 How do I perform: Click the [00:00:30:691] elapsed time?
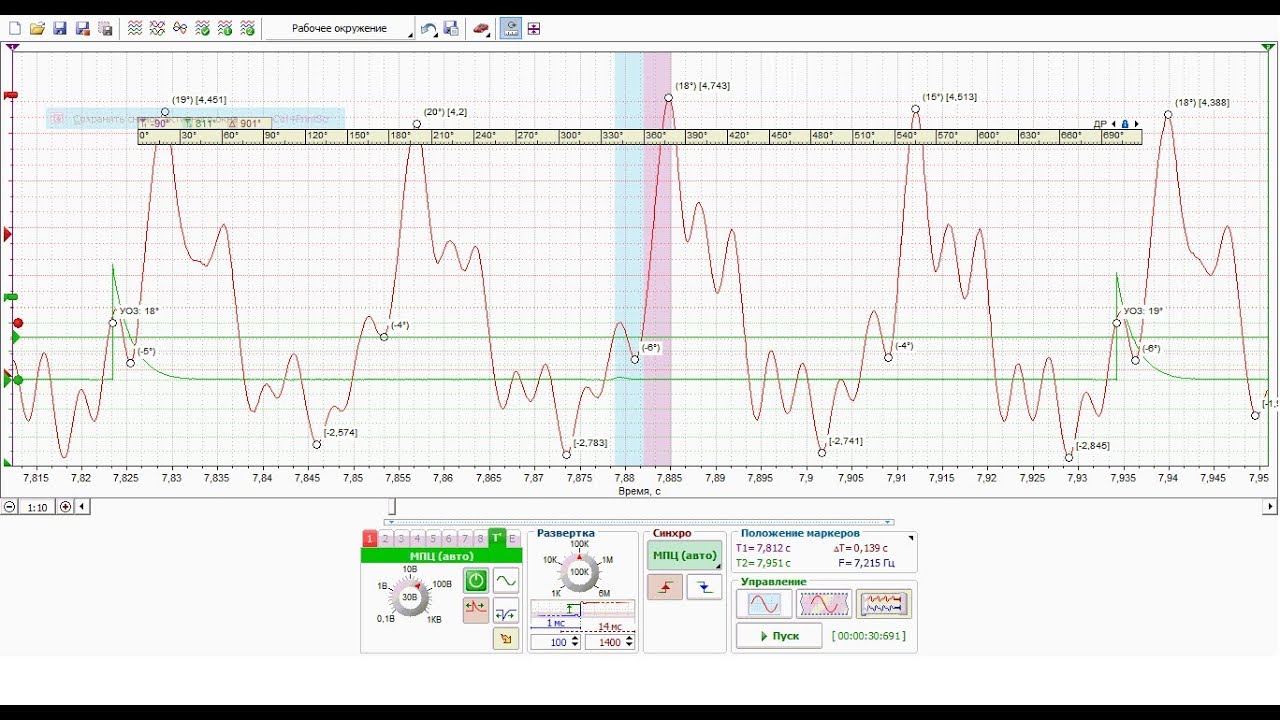tap(868, 636)
